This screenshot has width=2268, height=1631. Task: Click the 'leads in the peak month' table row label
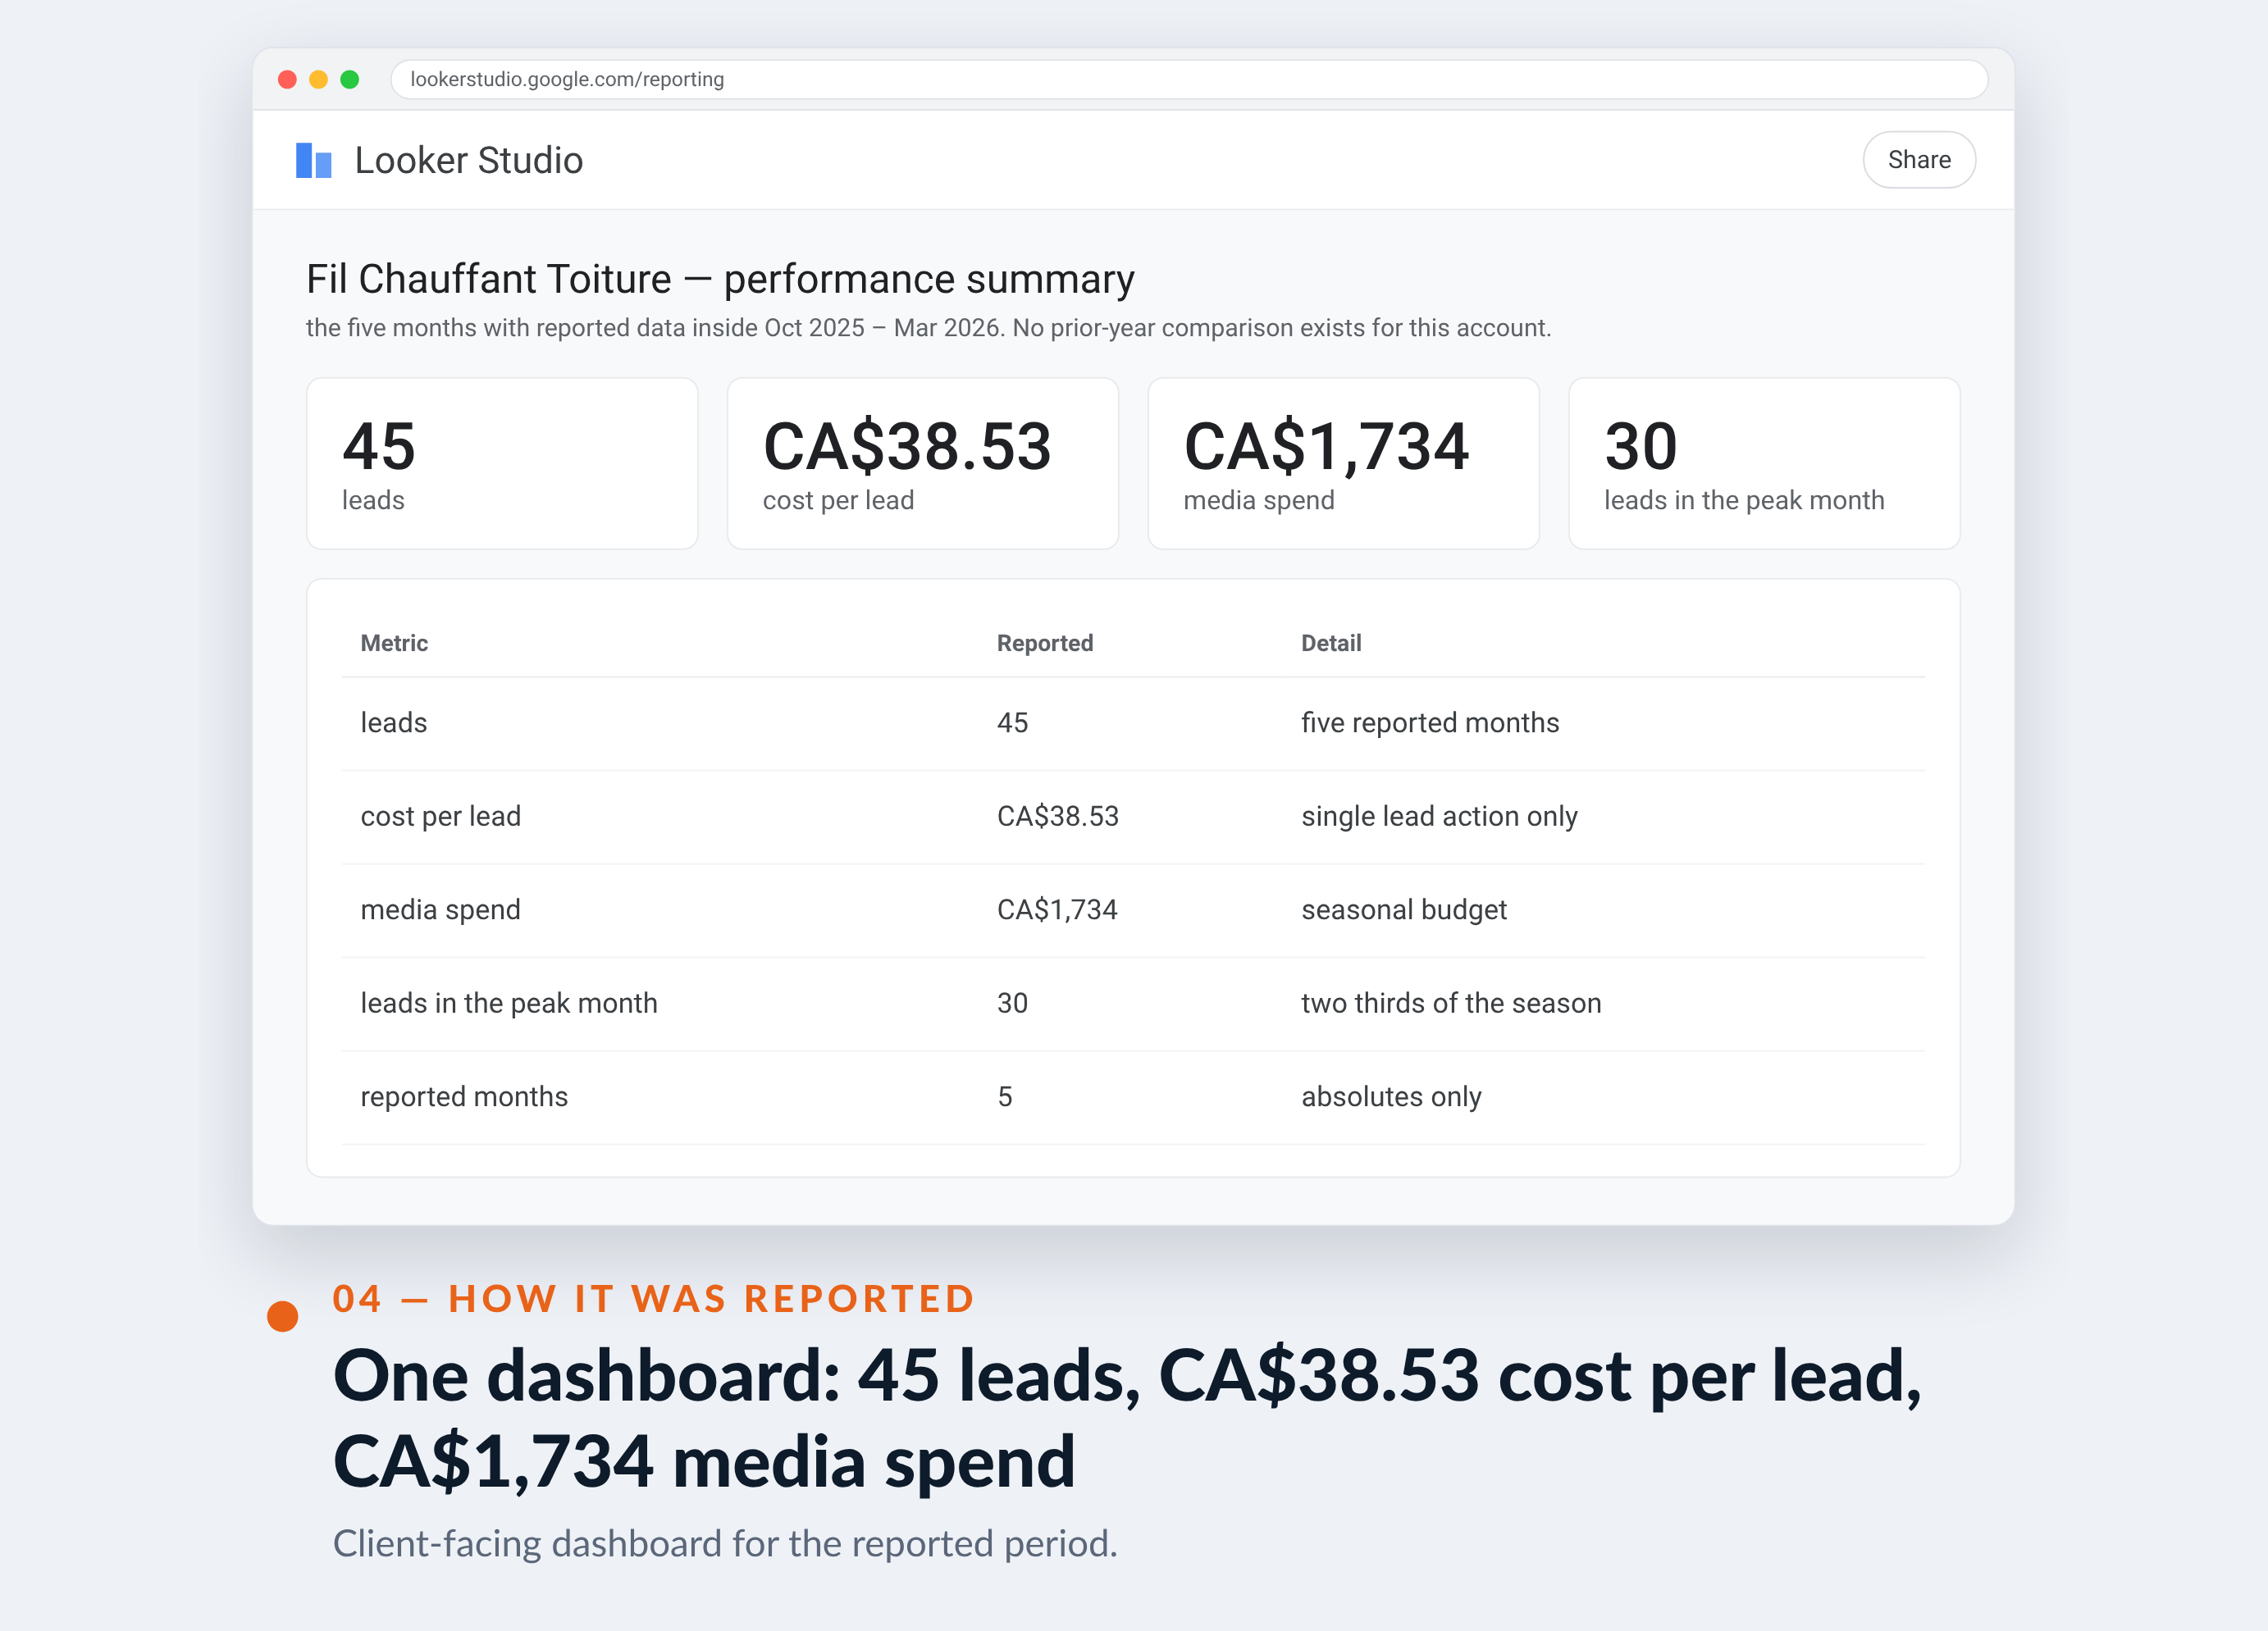(x=509, y=1003)
